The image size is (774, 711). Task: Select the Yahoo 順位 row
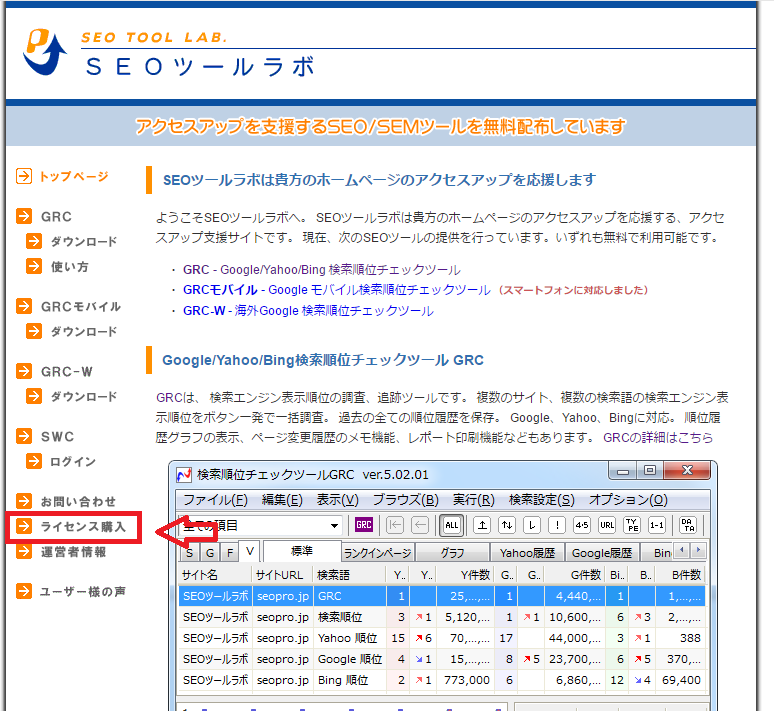click(442, 638)
